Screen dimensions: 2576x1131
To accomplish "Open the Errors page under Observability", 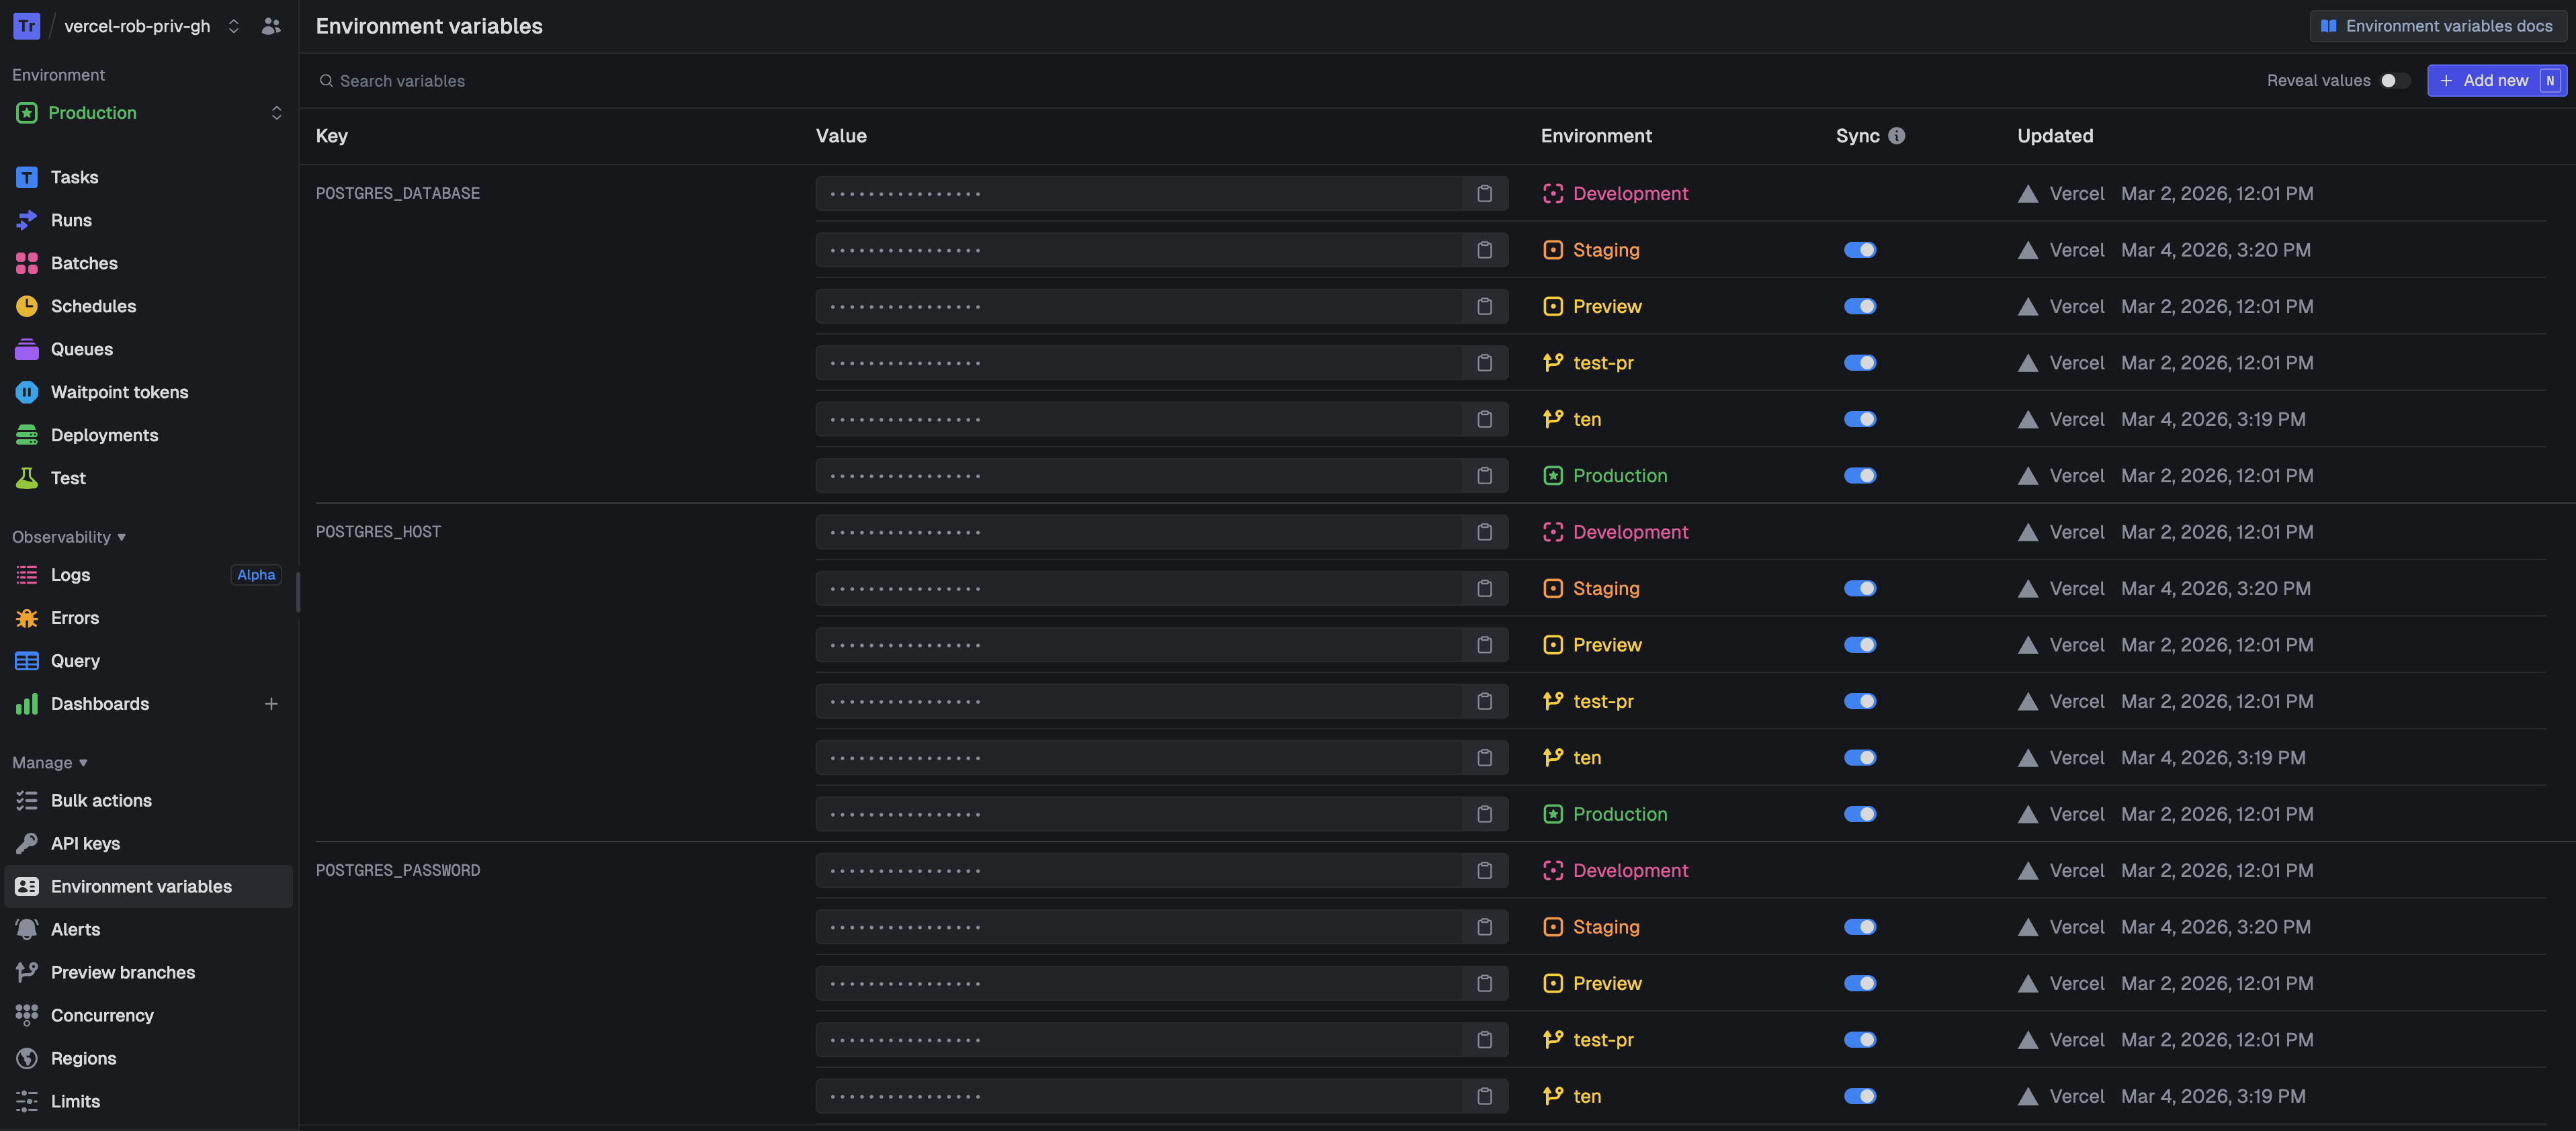I will tap(76, 617).
